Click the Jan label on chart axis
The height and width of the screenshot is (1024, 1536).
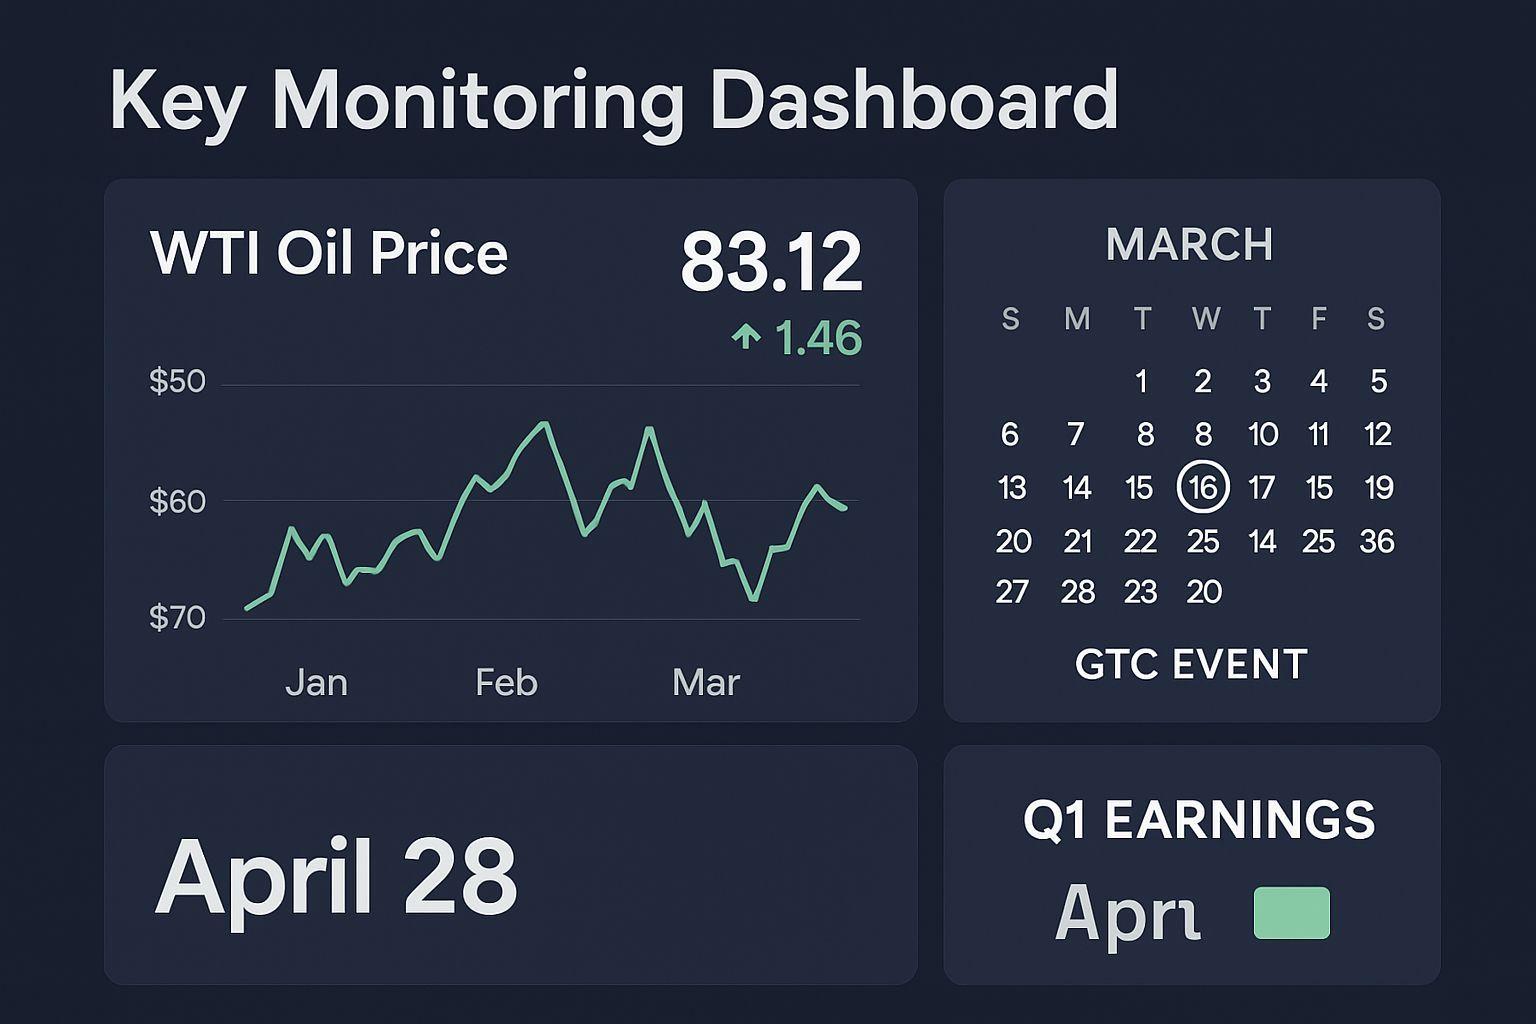click(316, 682)
